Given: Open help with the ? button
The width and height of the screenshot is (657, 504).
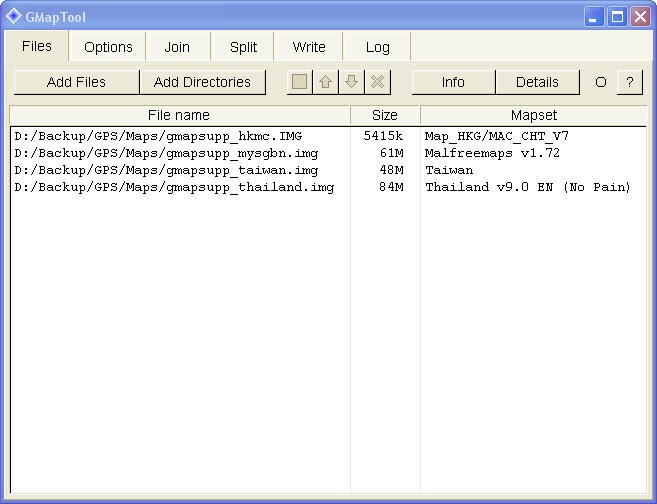Looking at the screenshot, I should coord(629,82).
